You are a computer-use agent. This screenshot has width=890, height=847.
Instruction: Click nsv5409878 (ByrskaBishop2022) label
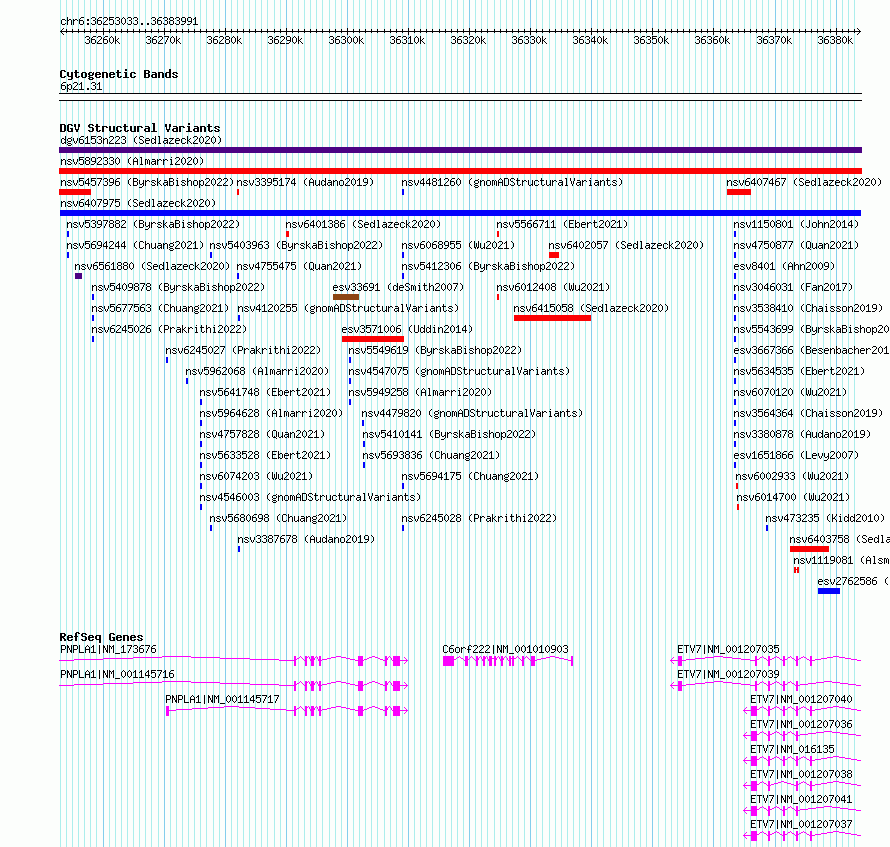click(178, 287)
